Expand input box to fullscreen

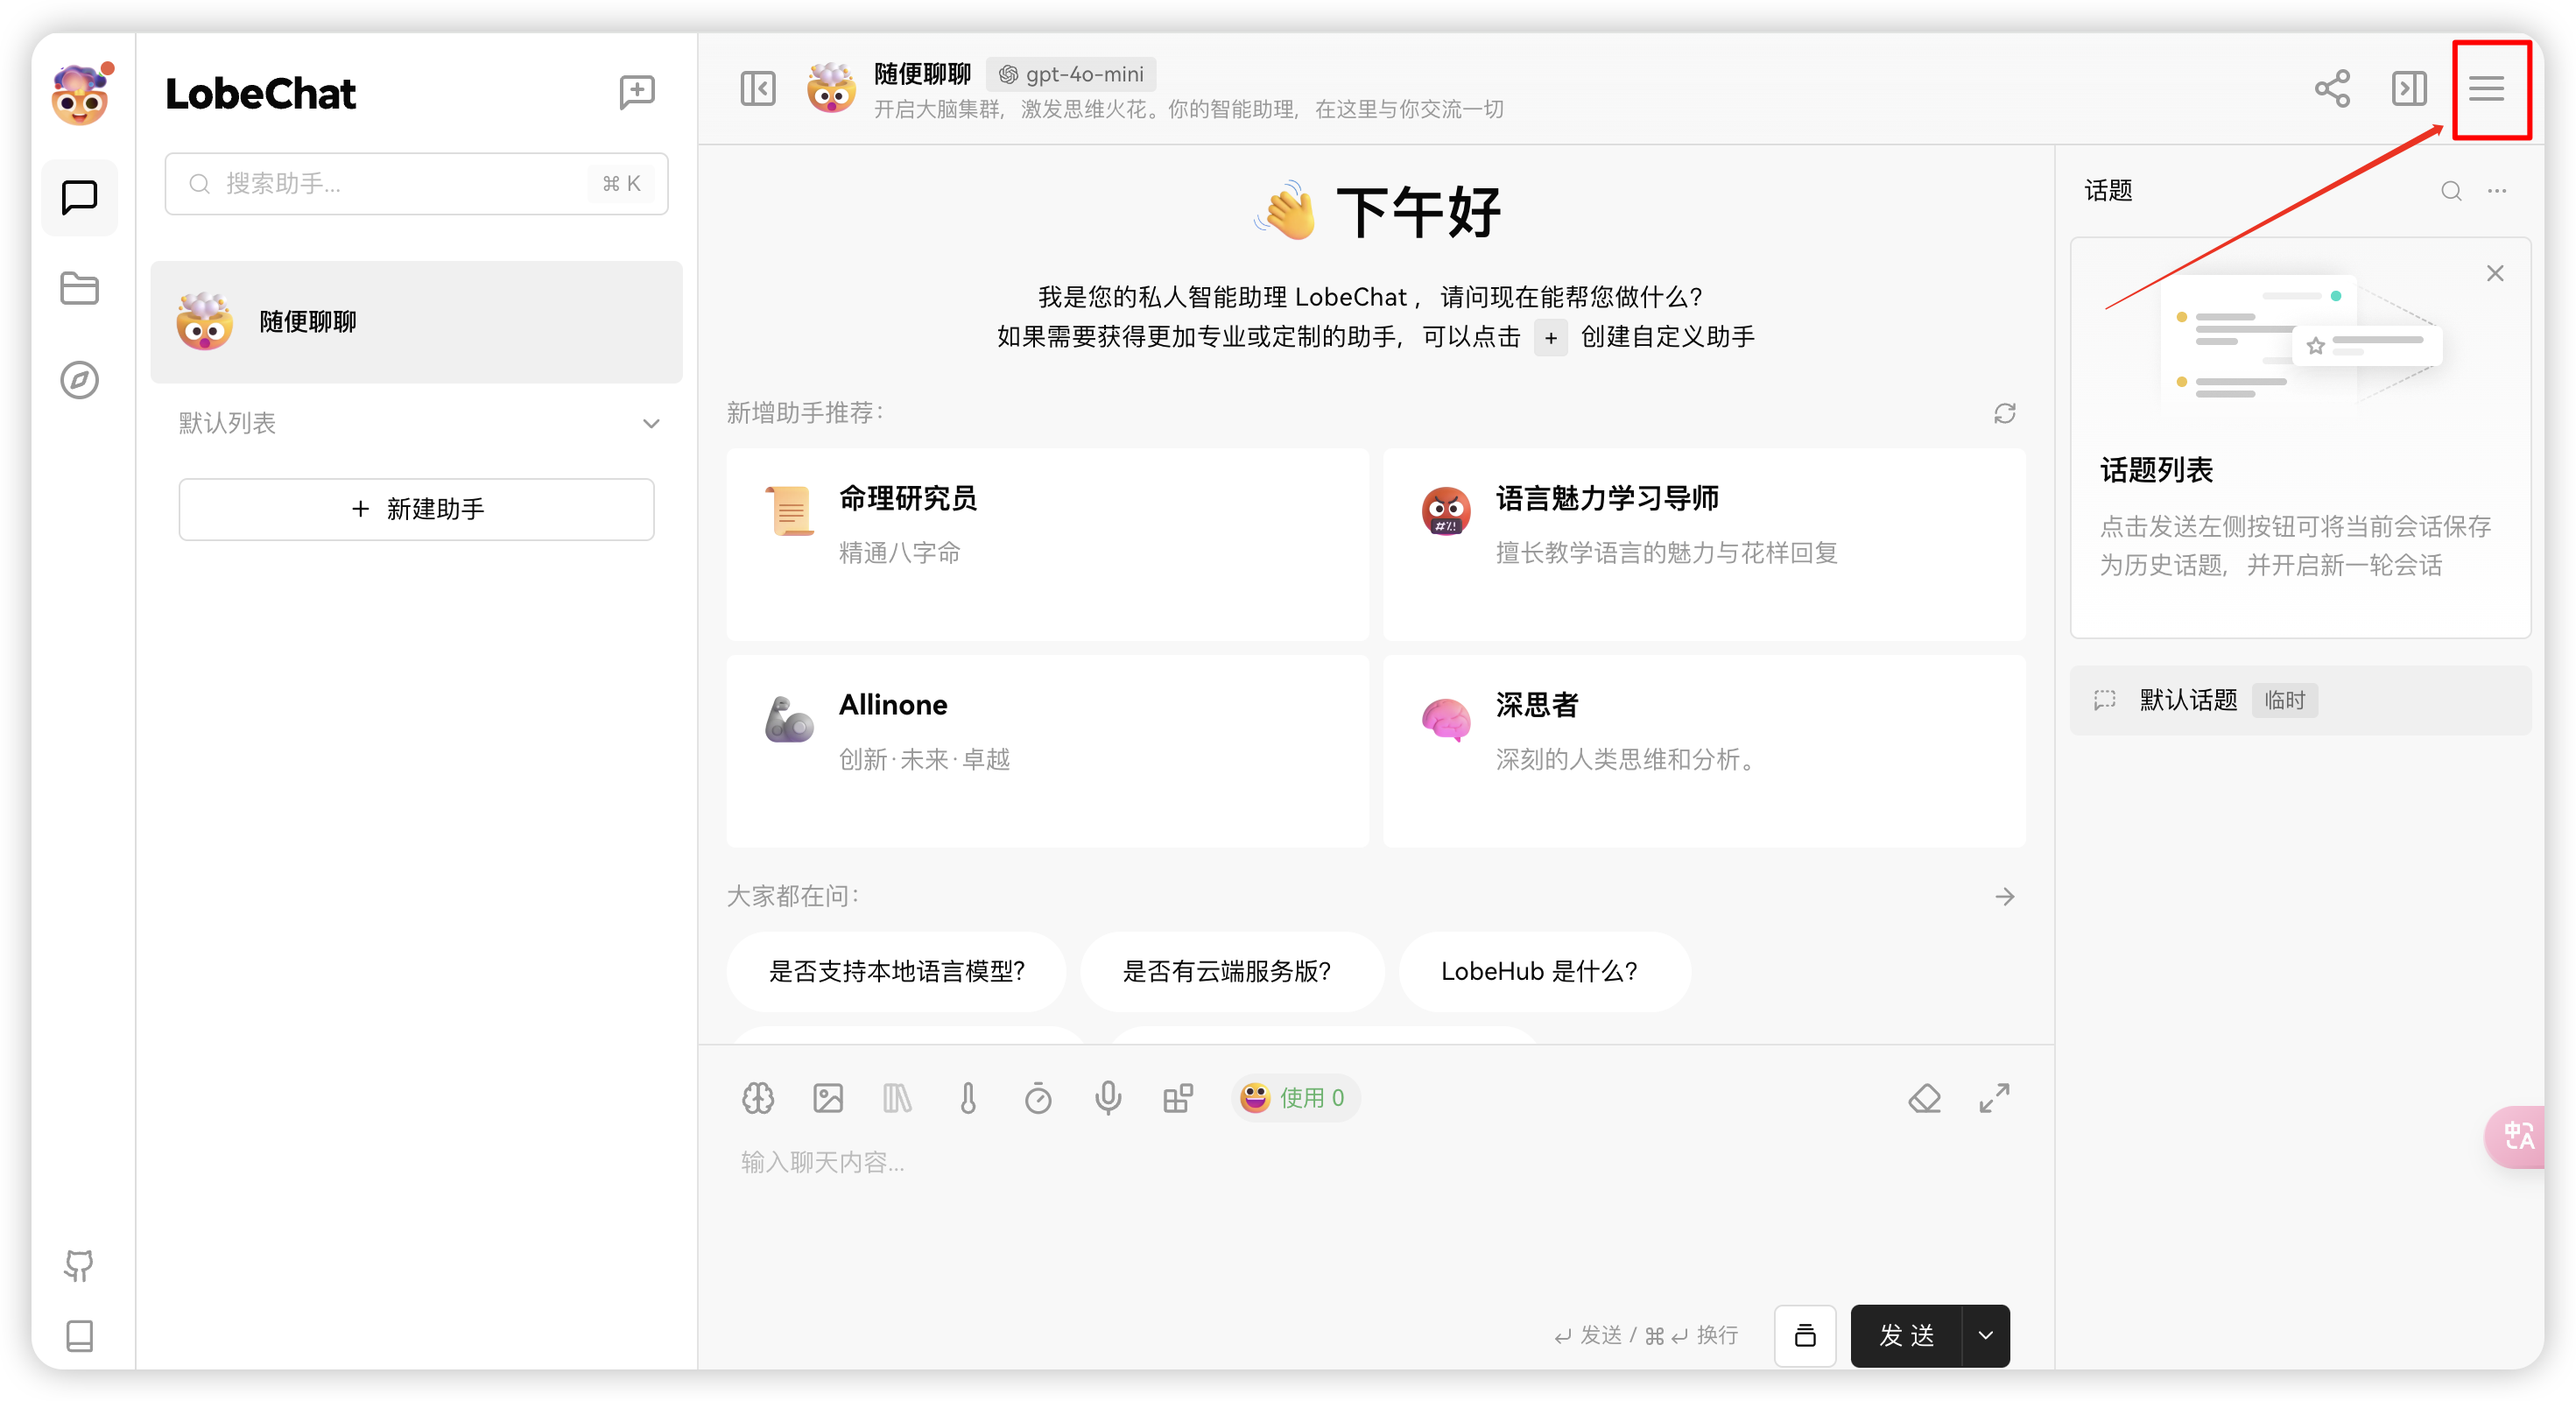point(1994,1098)
